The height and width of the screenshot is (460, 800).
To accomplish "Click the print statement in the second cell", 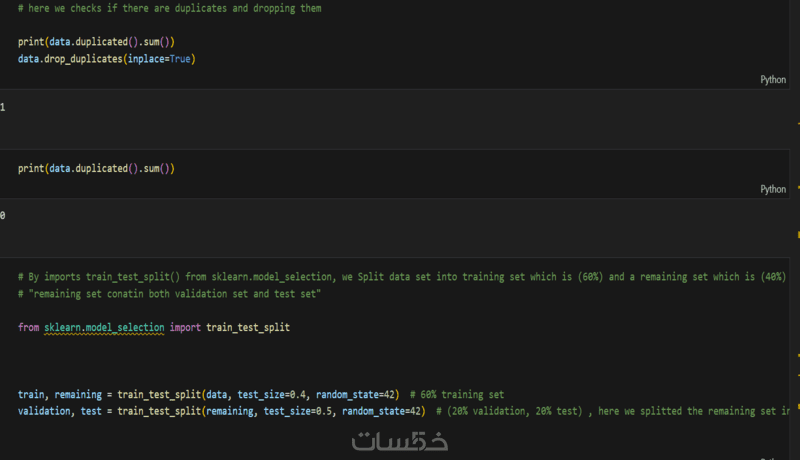I will pyautogui.click(x=96, y=169).
